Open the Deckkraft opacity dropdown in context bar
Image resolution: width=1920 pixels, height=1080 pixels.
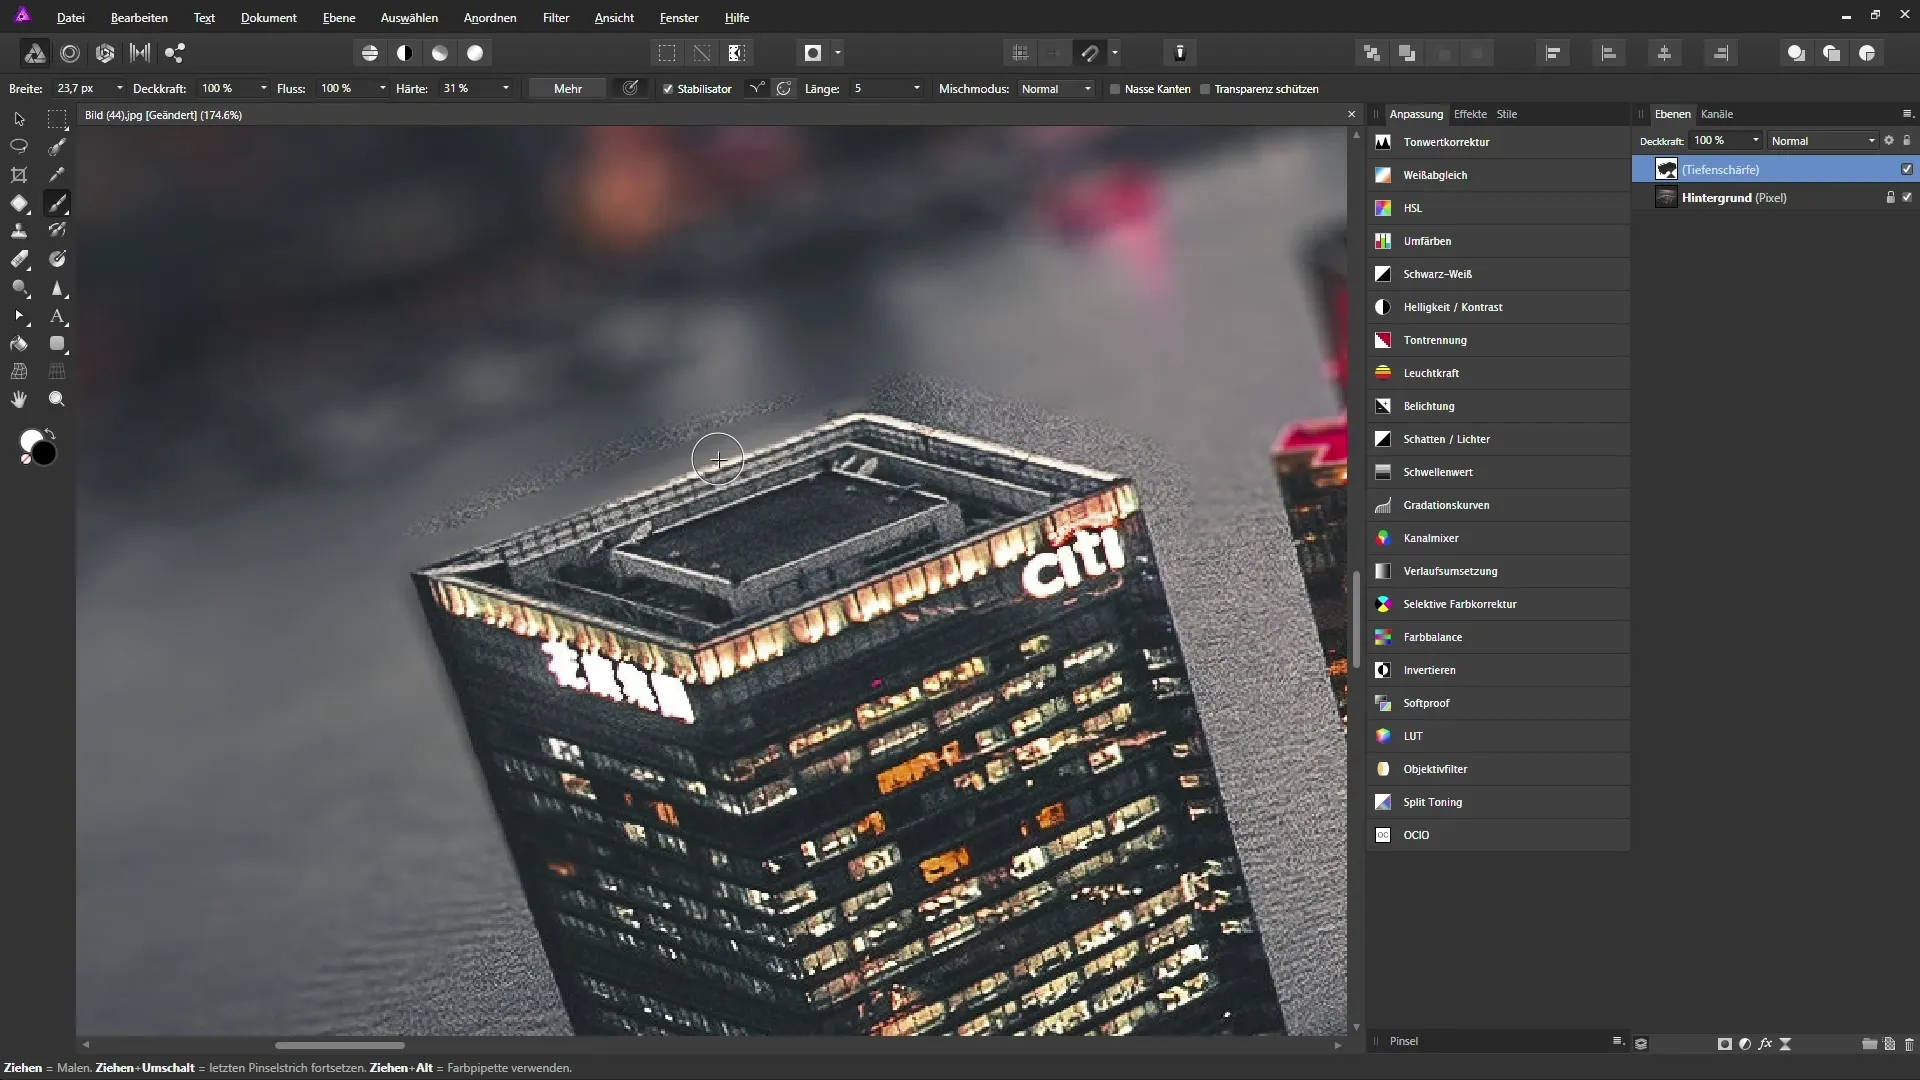[x=264, y=89]
